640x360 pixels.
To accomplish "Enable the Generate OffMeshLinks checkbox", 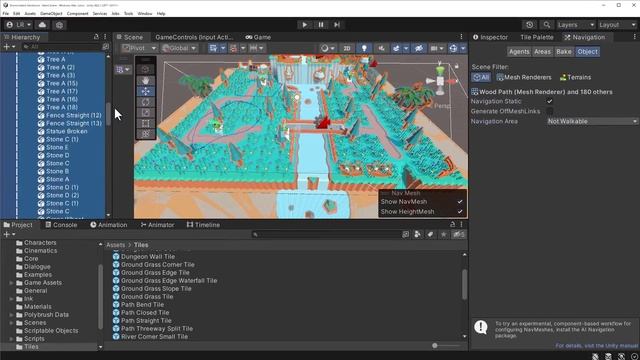I will click(x=550, y=111).
